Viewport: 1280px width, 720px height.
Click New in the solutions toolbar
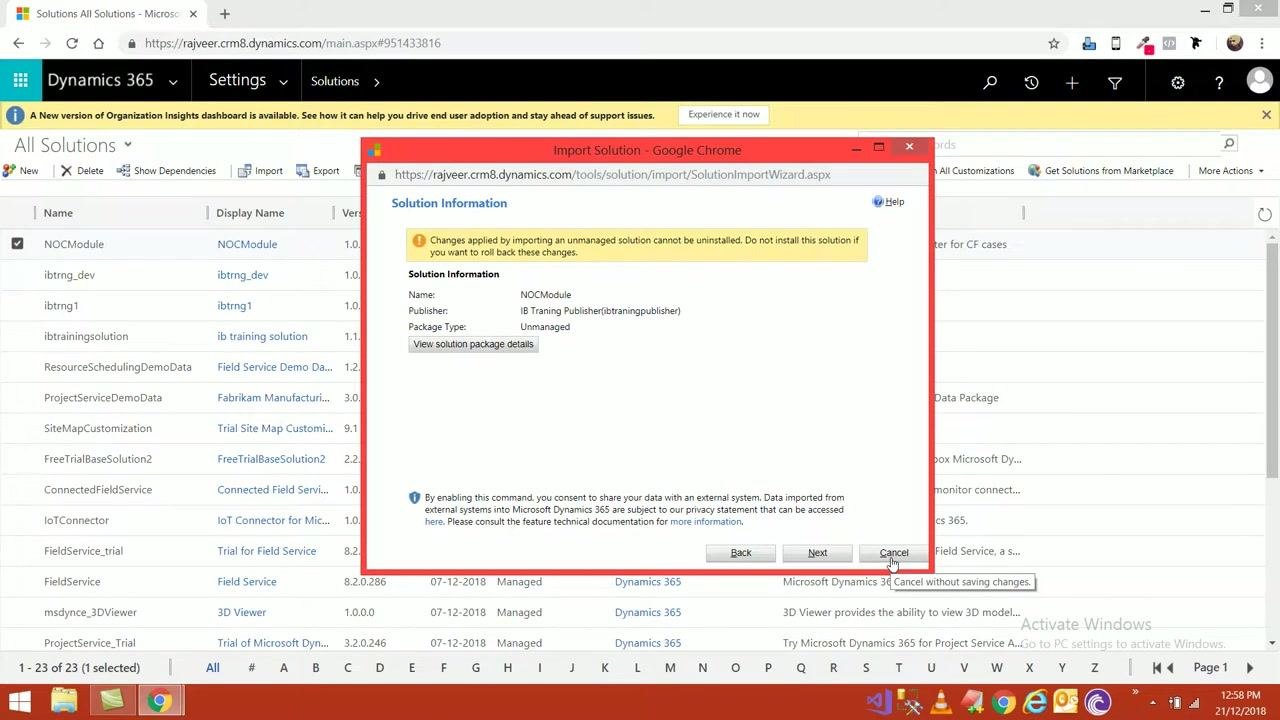coord(20,171)
